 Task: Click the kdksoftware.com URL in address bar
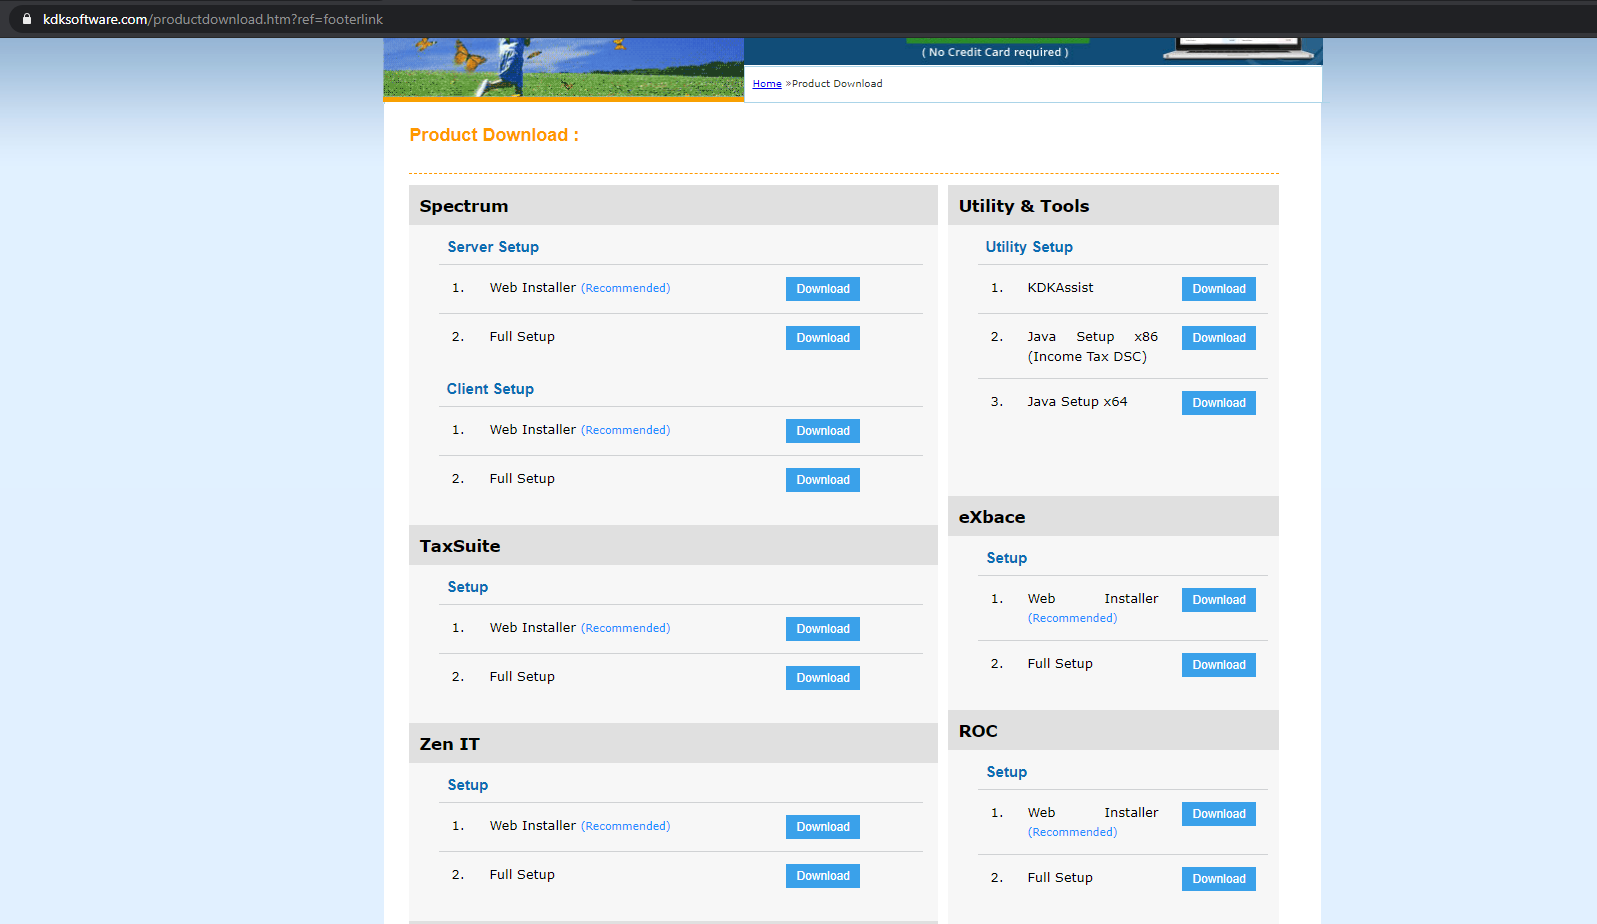coord(212,19)
